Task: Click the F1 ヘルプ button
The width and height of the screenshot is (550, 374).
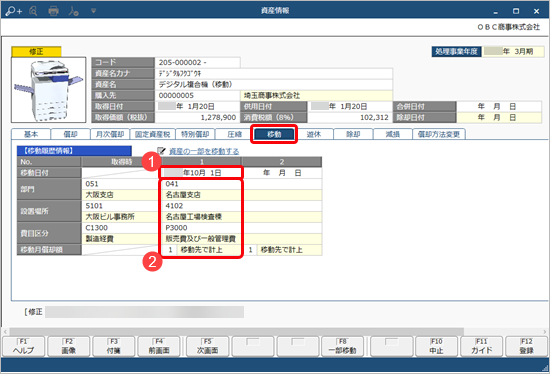Action: 24,346
